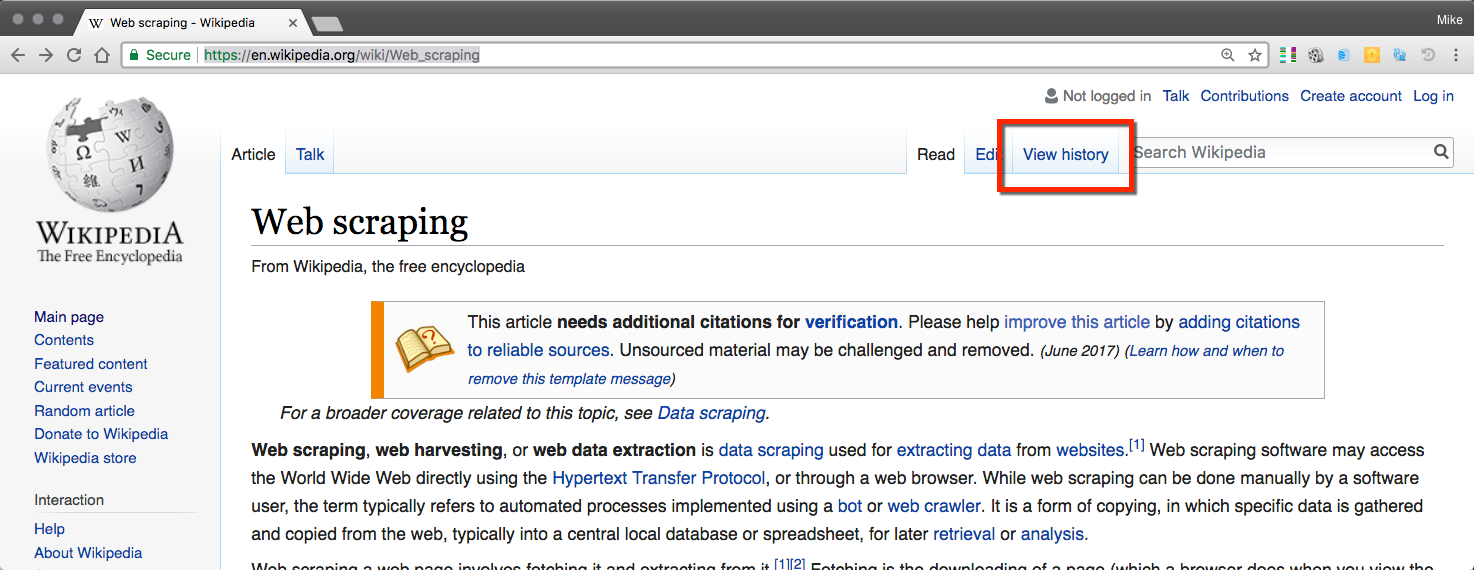Click the Log in link
Screen dimensions: 1474x570
point(1433,96)
